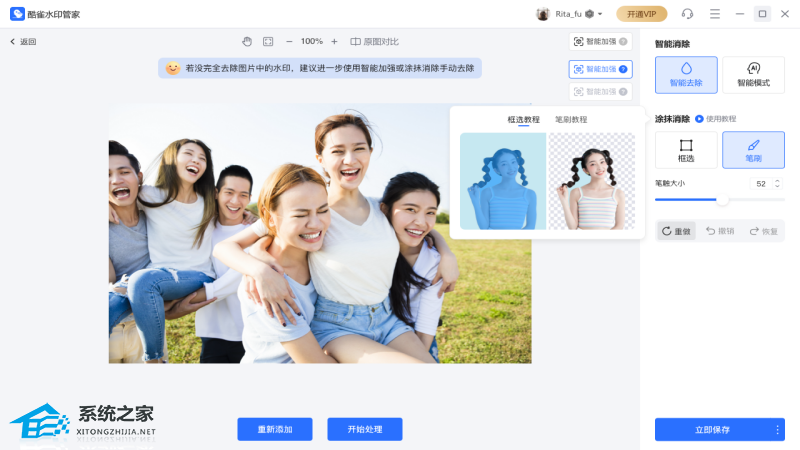Click the user avatar picture

(x=542, y=14)
